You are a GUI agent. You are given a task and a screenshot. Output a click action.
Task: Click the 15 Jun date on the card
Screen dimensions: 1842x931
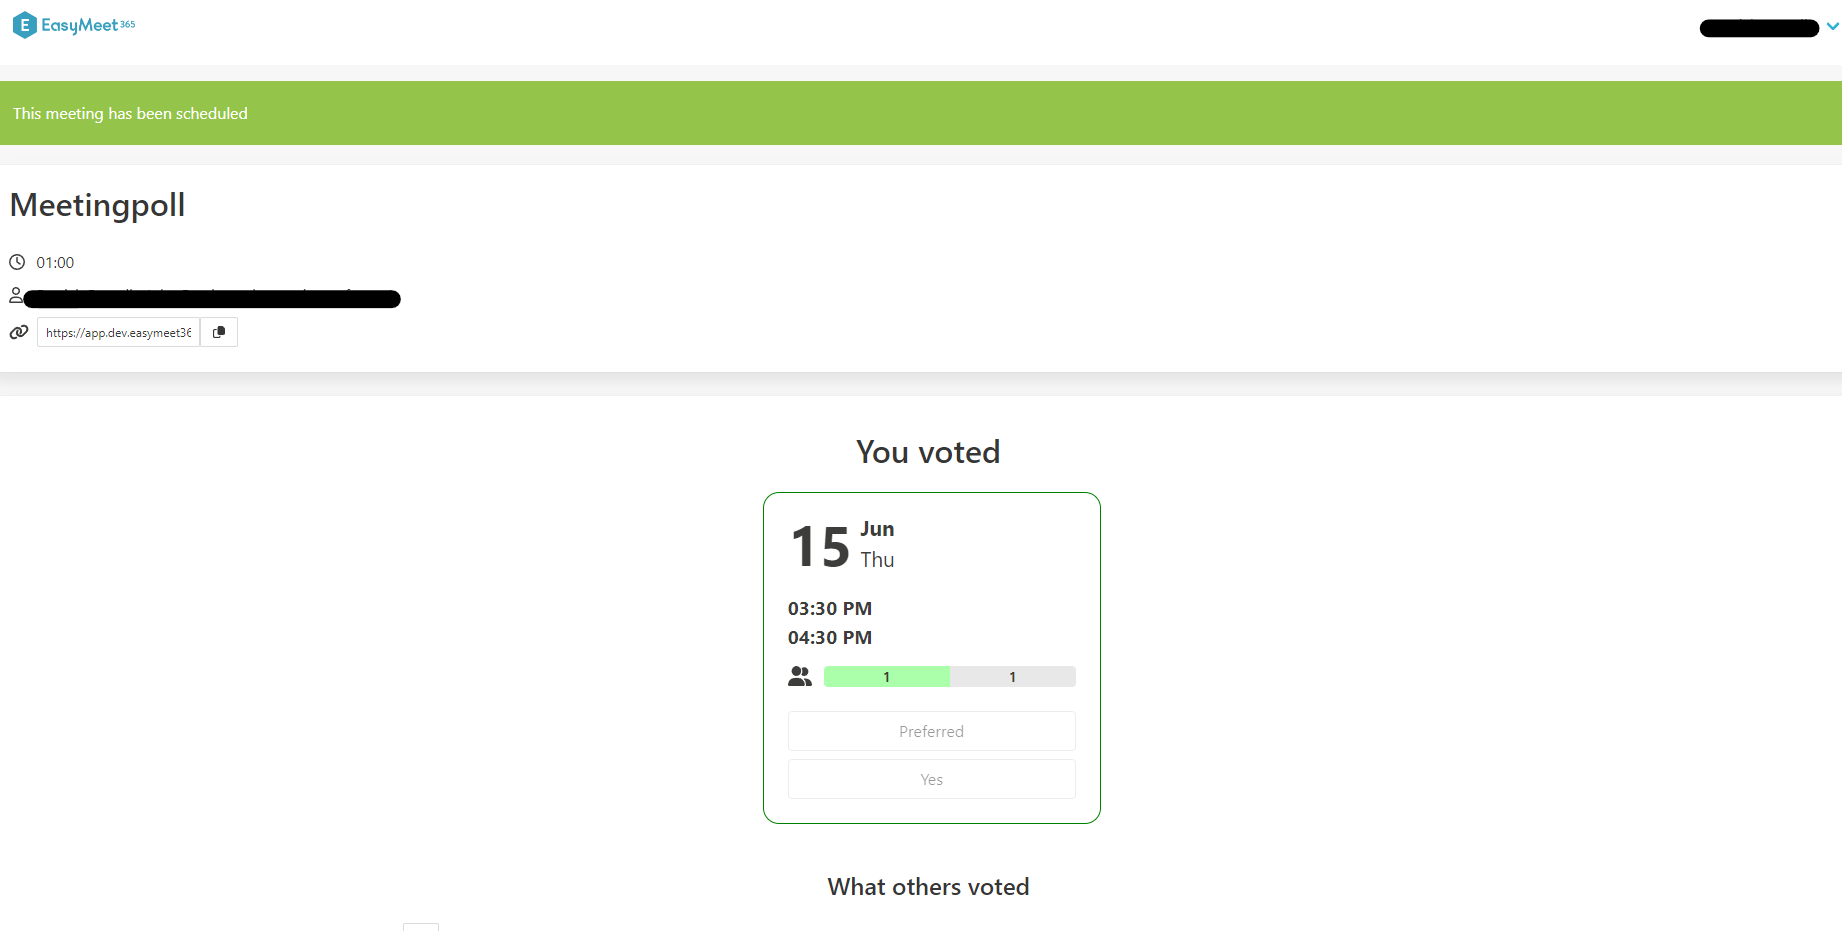842,546
